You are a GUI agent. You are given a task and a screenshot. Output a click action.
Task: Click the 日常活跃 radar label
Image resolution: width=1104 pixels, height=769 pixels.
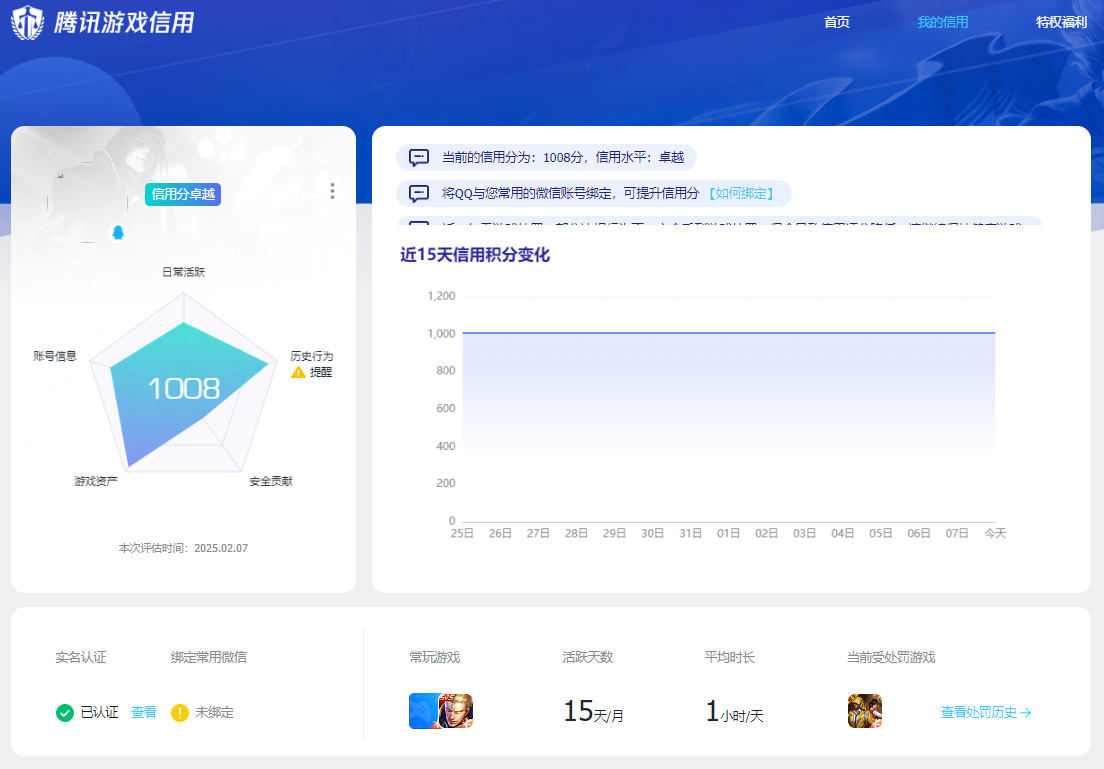tap(183, 272)
